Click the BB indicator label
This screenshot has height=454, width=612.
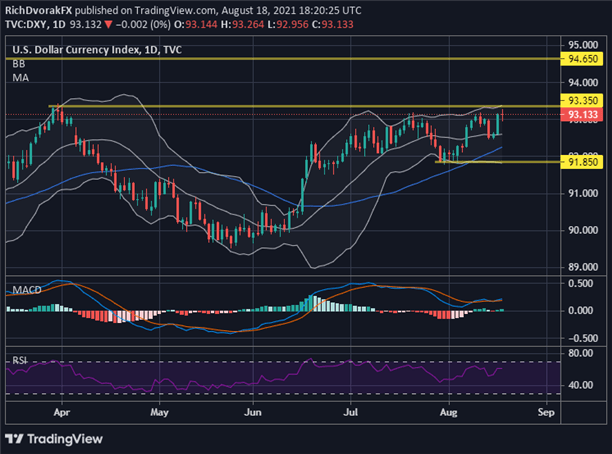19,64
